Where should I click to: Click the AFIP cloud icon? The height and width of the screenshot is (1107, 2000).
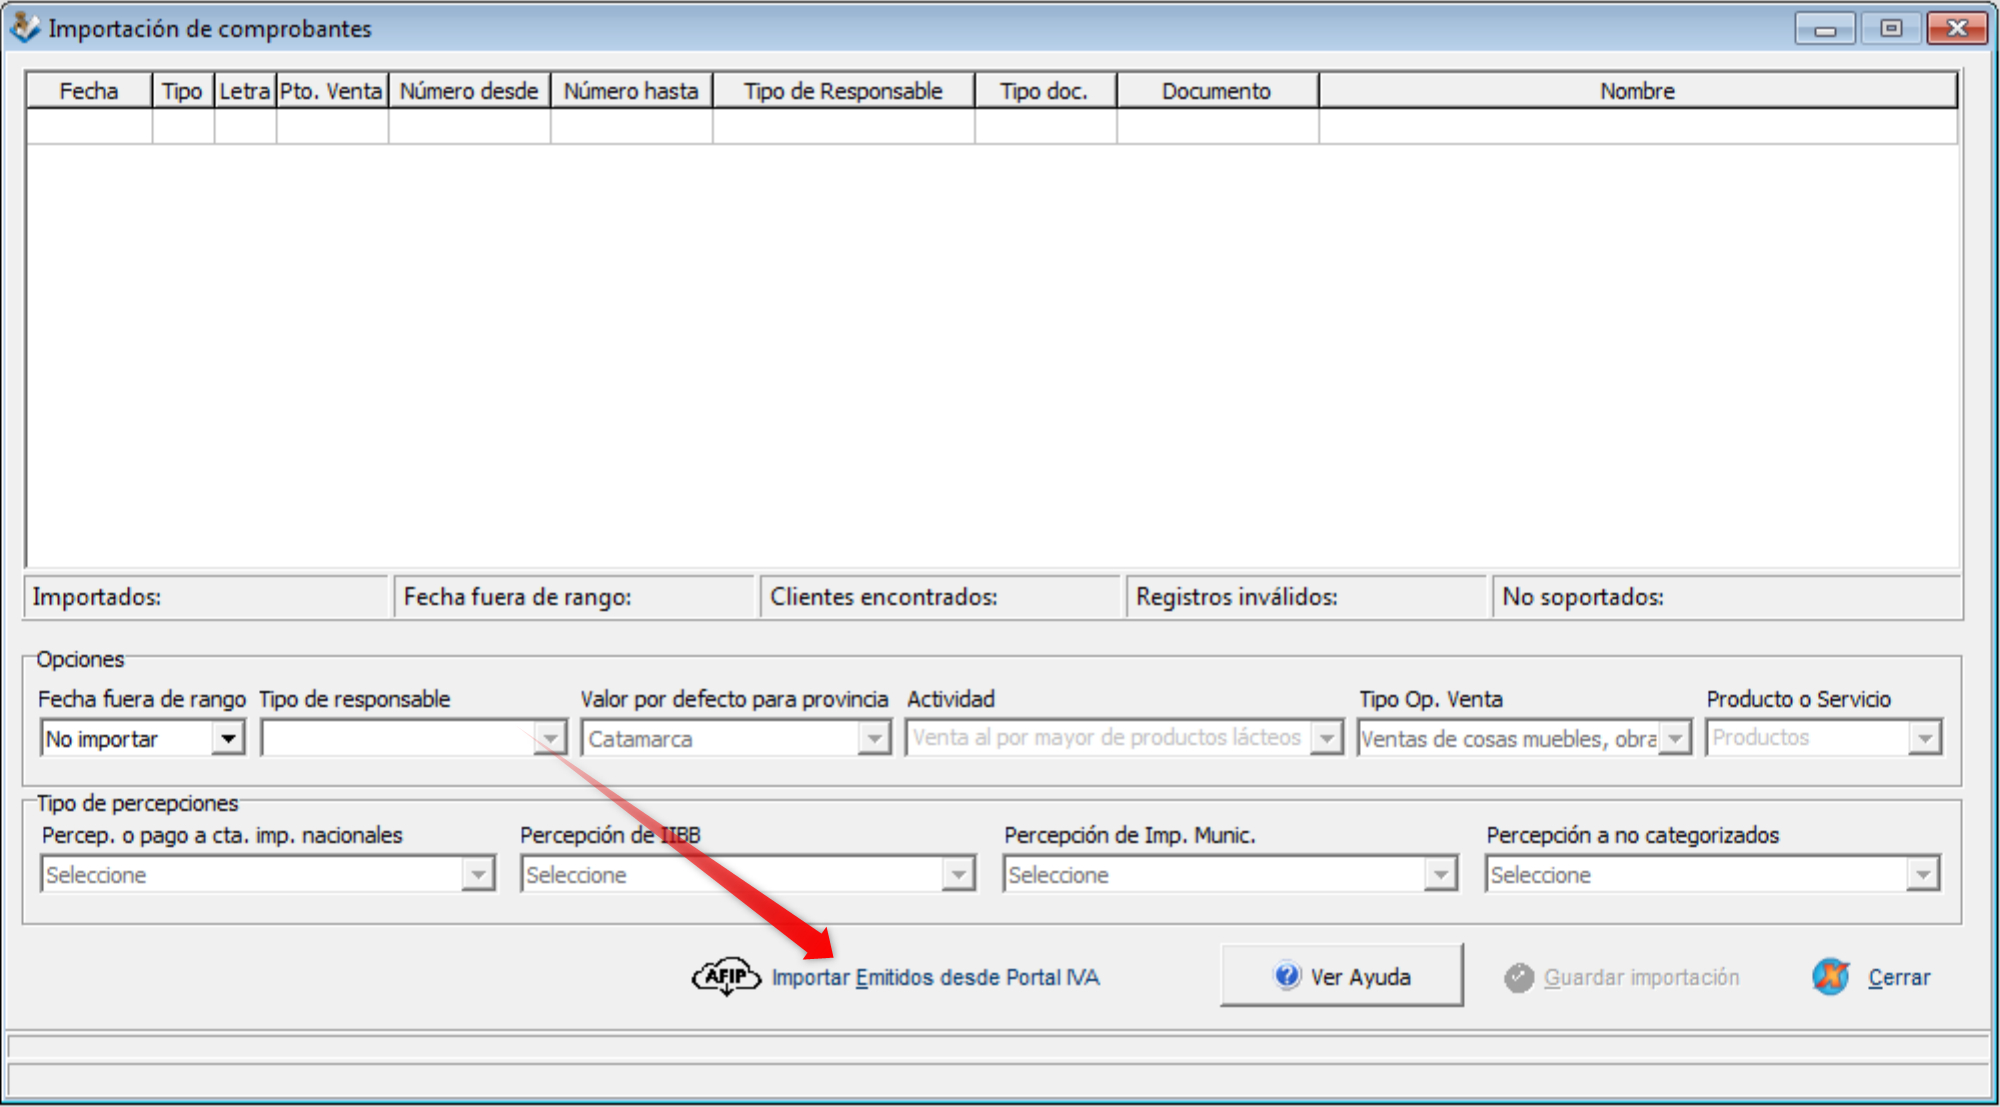coord(726,976)
